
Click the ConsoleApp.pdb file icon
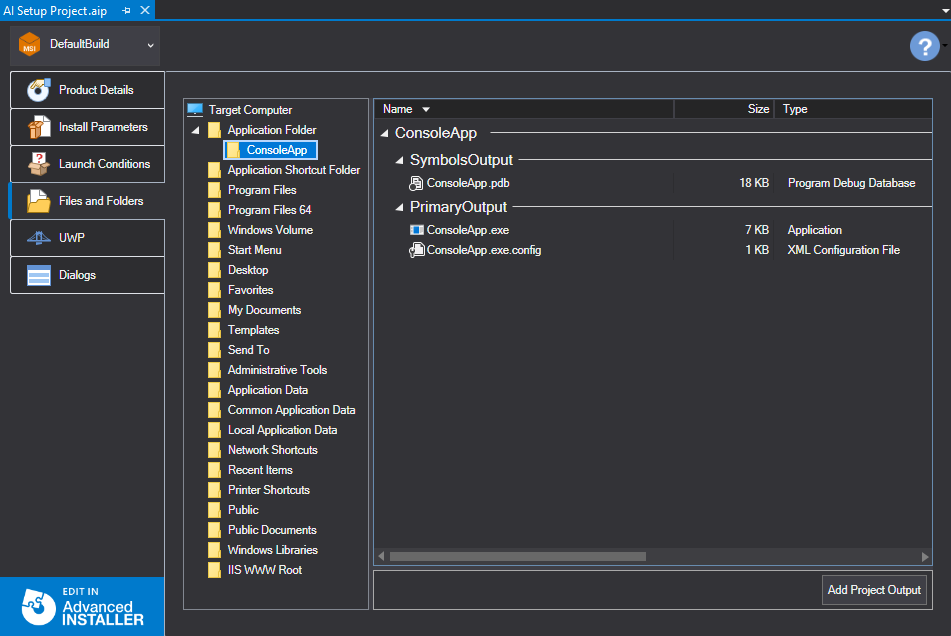pyautogui.click(x=417, y=183)
